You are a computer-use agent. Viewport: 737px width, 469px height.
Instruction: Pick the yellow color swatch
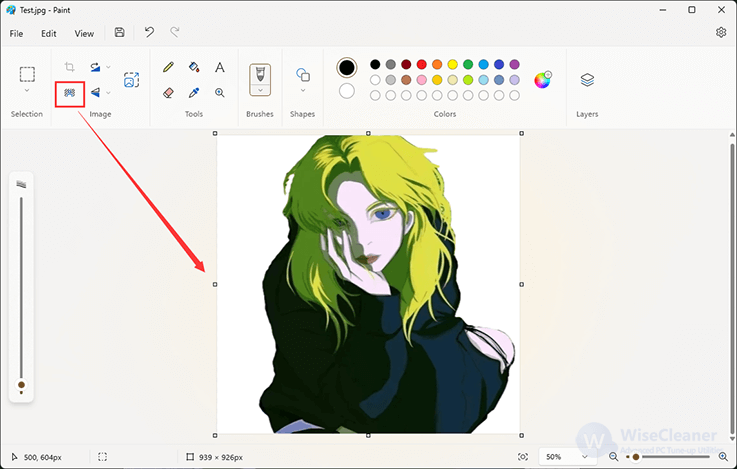click(453, 64)
